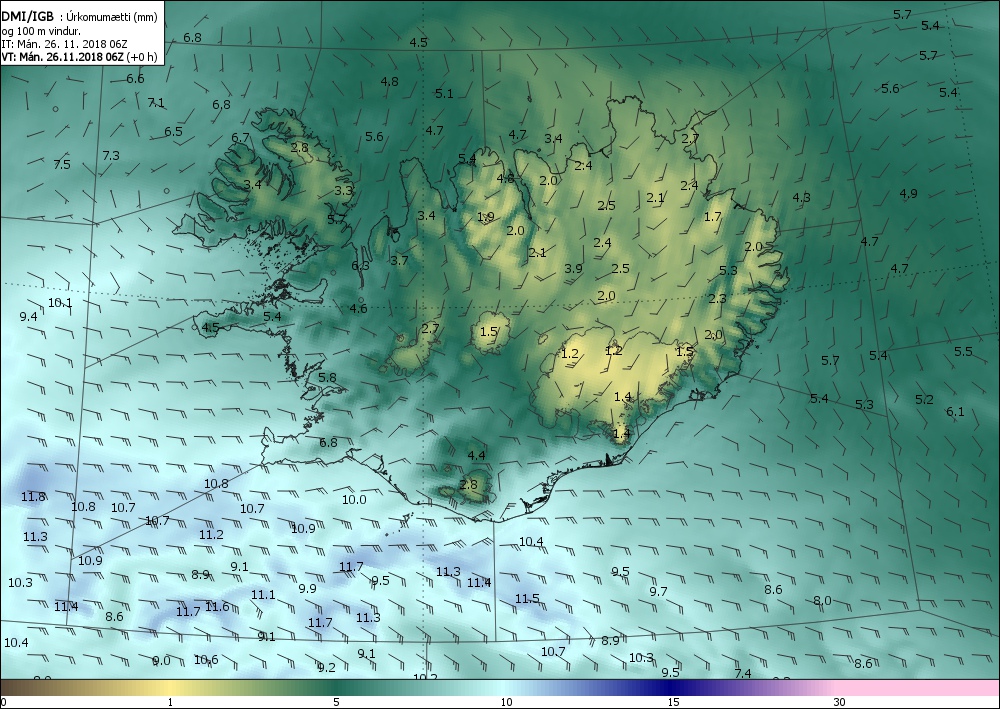Click the 3.9 value on the map
The width and height of the screenshot is (1000, 709).
tap(573, 268)
